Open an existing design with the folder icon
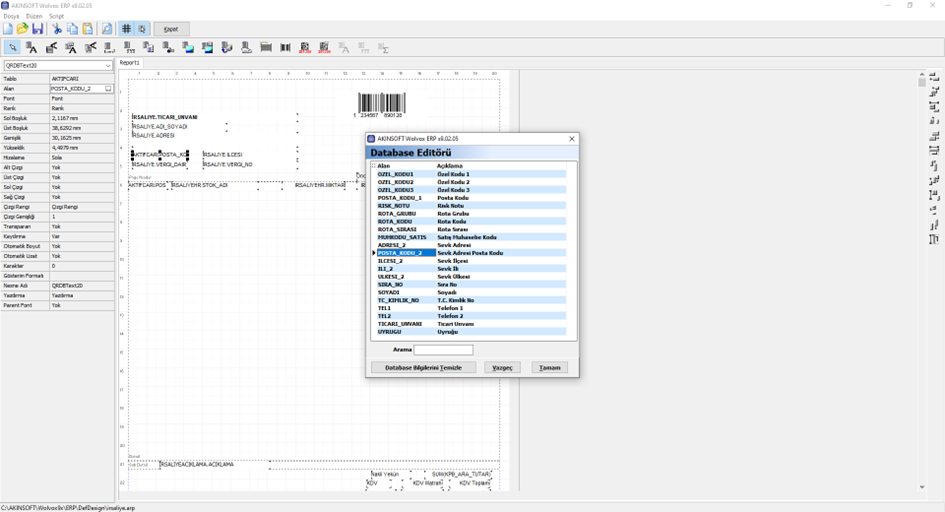Screen dimensions: 945x512 (23, 29)
